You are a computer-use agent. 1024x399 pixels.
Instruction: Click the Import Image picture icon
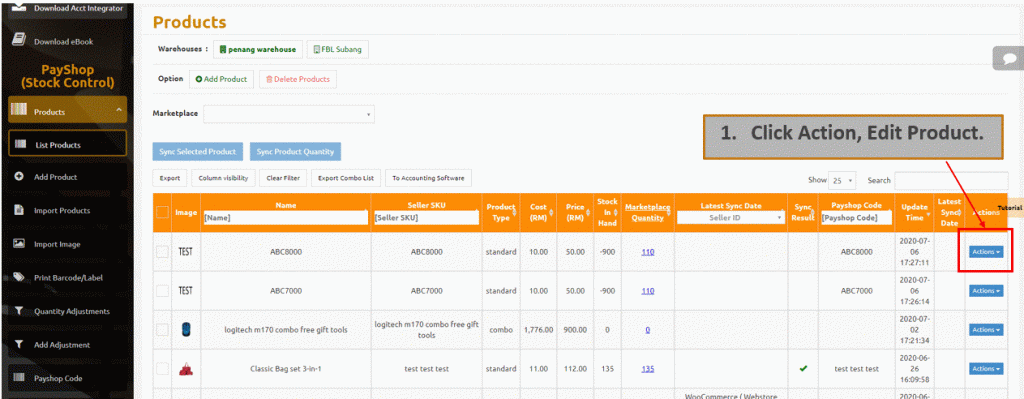[19, 244]
